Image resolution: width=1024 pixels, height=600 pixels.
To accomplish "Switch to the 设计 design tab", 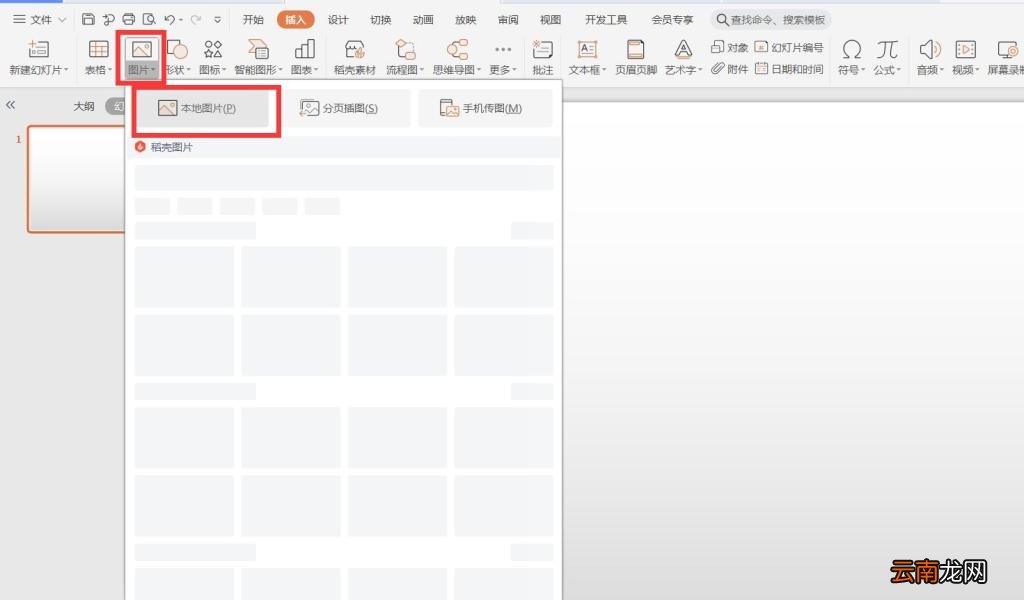I will click(338, 20).
